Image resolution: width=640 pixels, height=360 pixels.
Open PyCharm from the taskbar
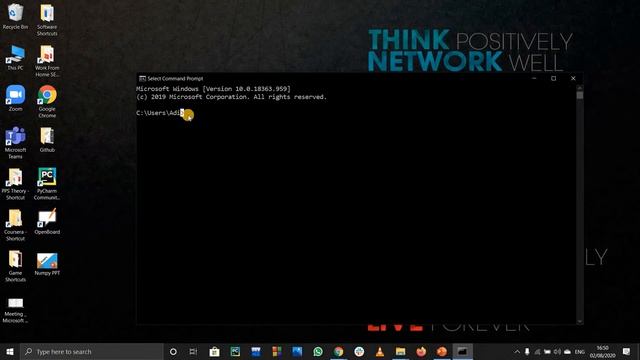(x=235, y=351)
